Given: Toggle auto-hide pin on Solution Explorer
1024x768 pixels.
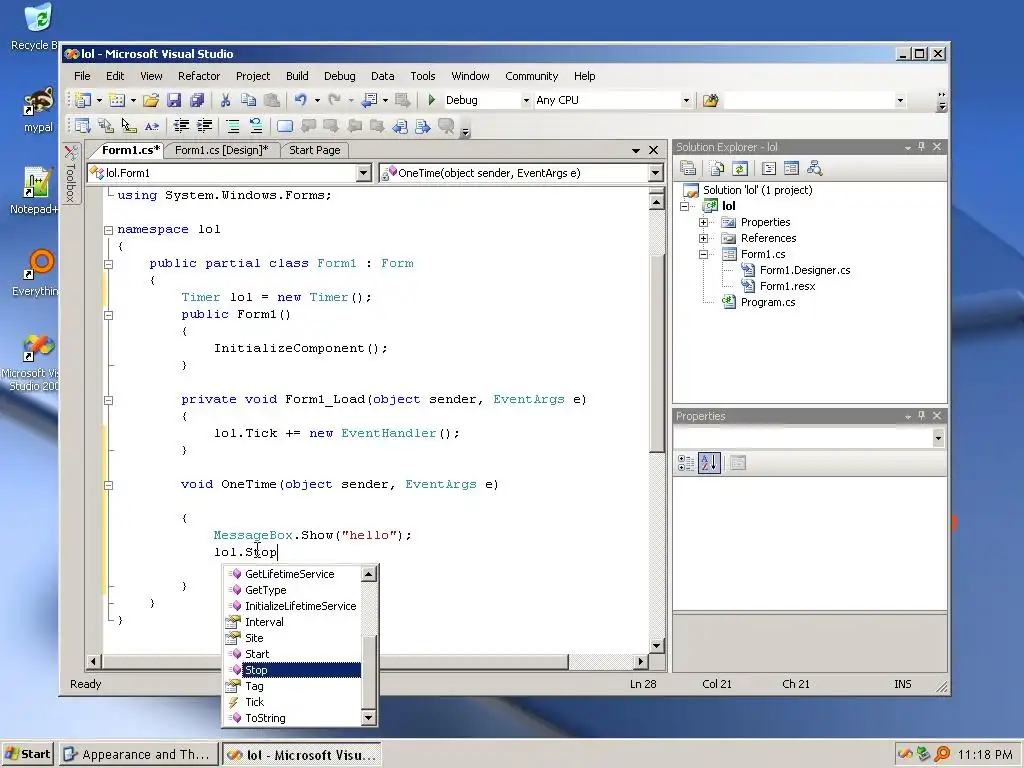Looking at the screenshot, I should click(921, 147).
